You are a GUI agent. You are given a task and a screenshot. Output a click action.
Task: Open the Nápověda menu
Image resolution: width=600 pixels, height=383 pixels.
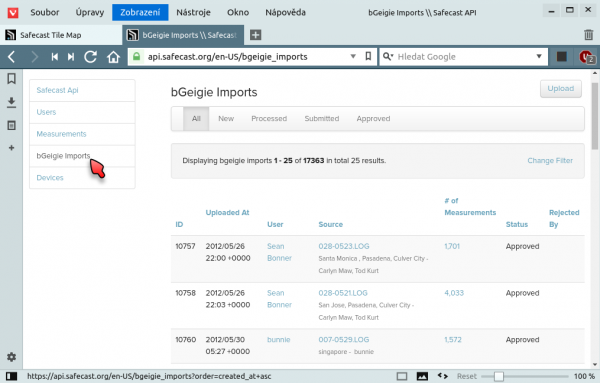[285, 13]
